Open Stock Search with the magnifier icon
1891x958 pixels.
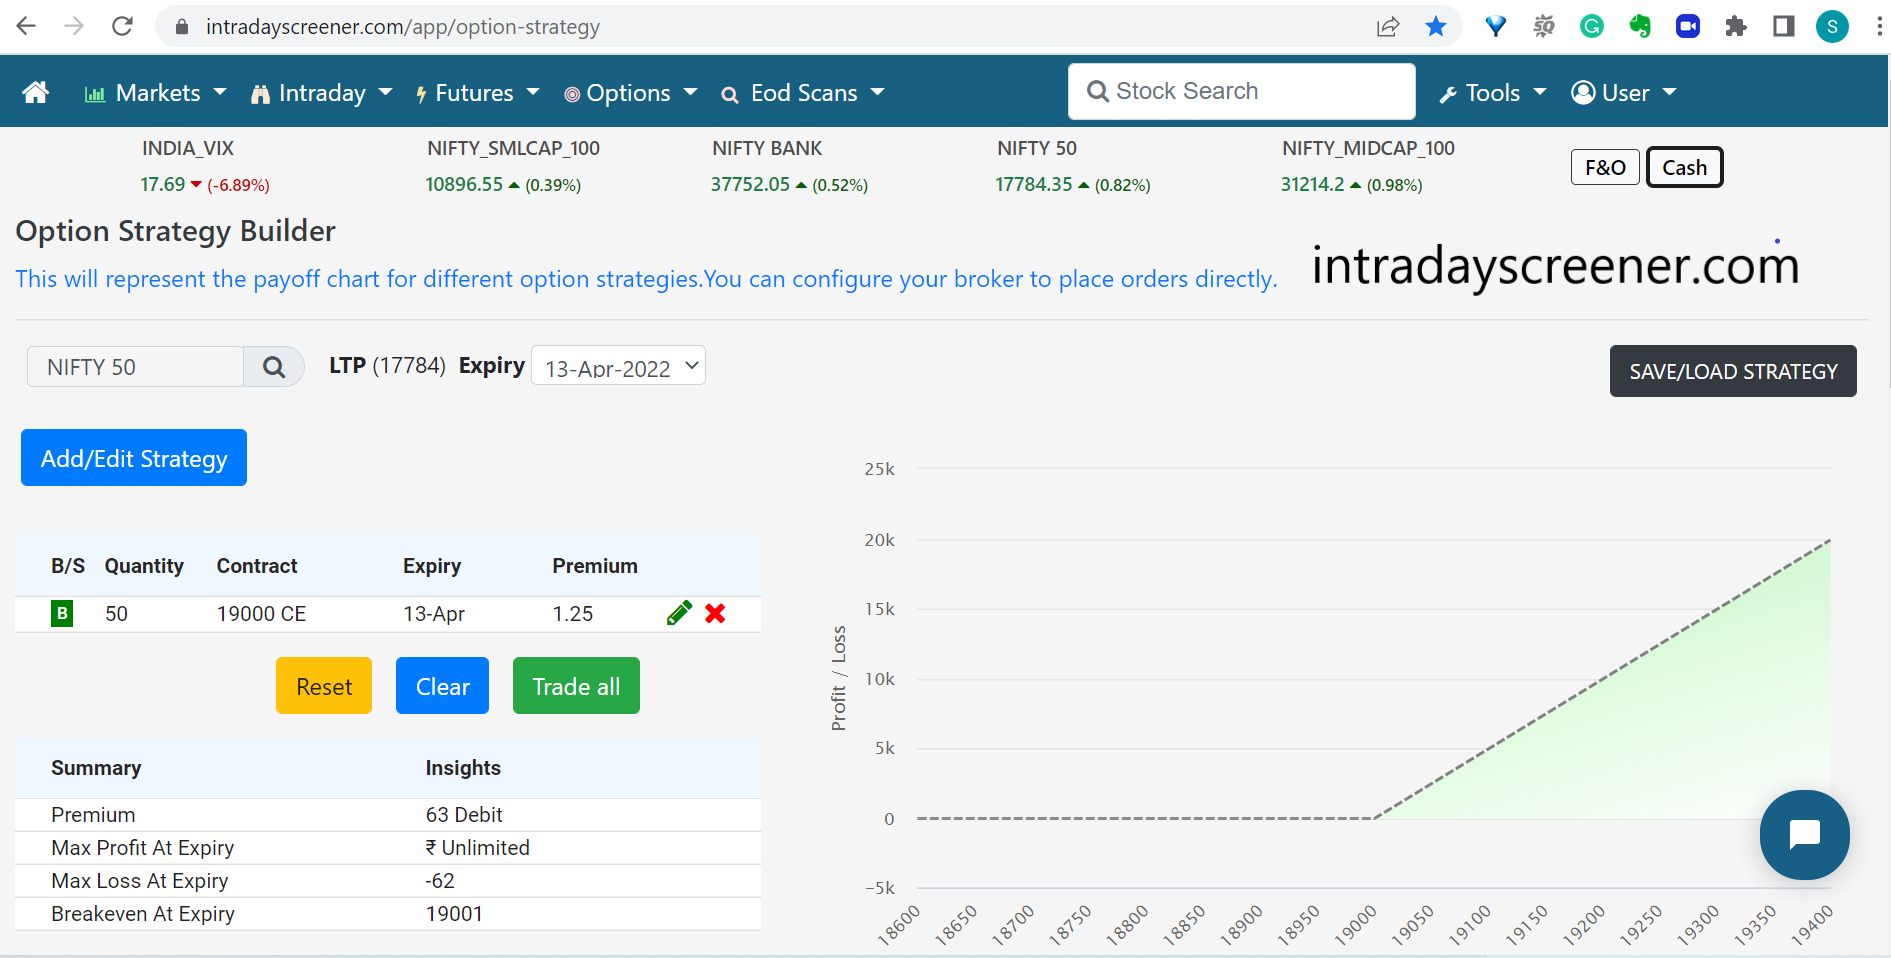[x=1098, y=90]
